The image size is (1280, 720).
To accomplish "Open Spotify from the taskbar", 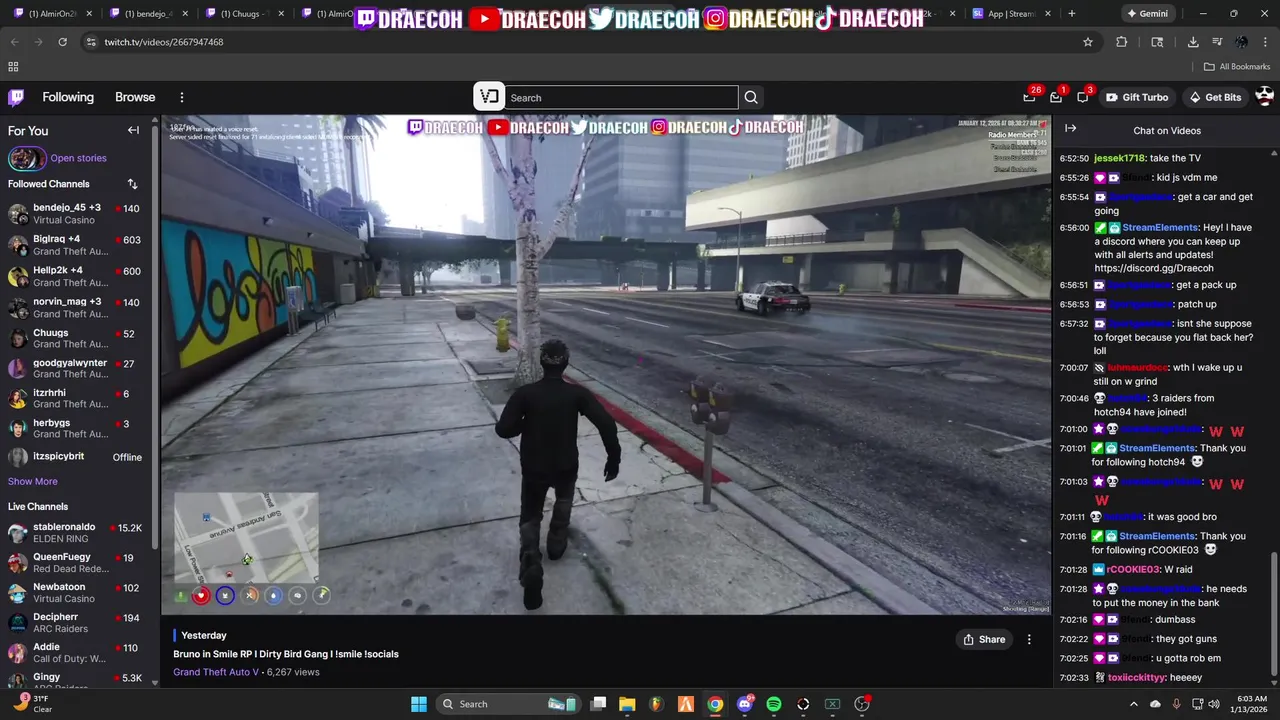I will 774,704.
